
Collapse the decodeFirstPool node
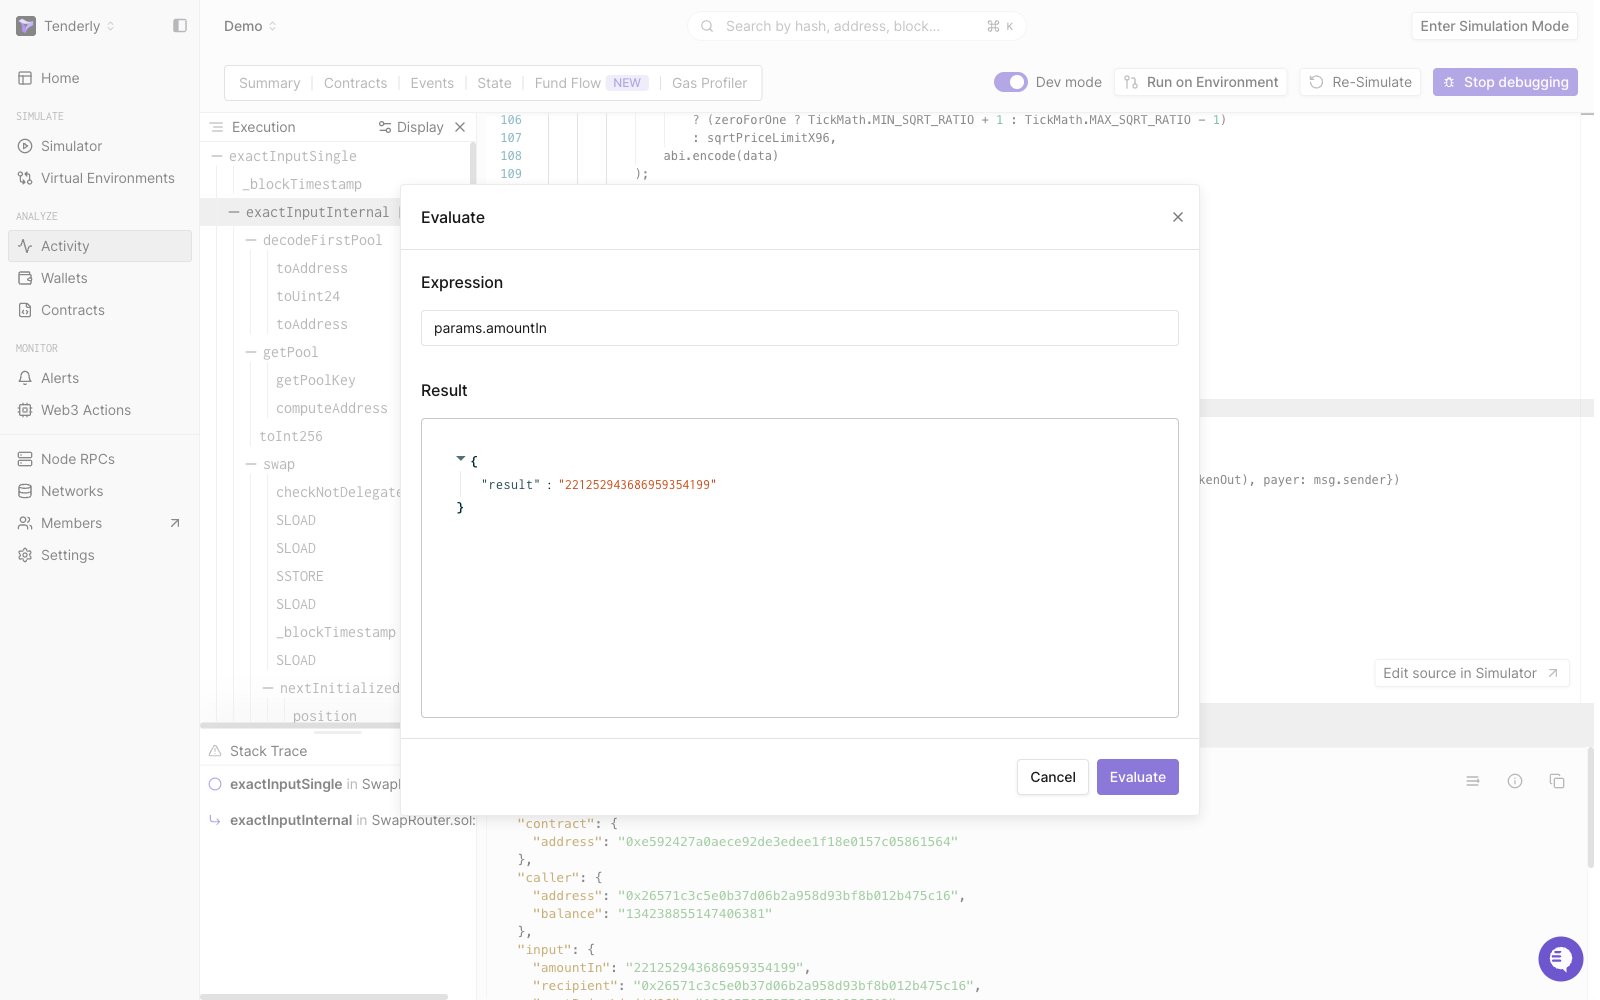point(251,240)
